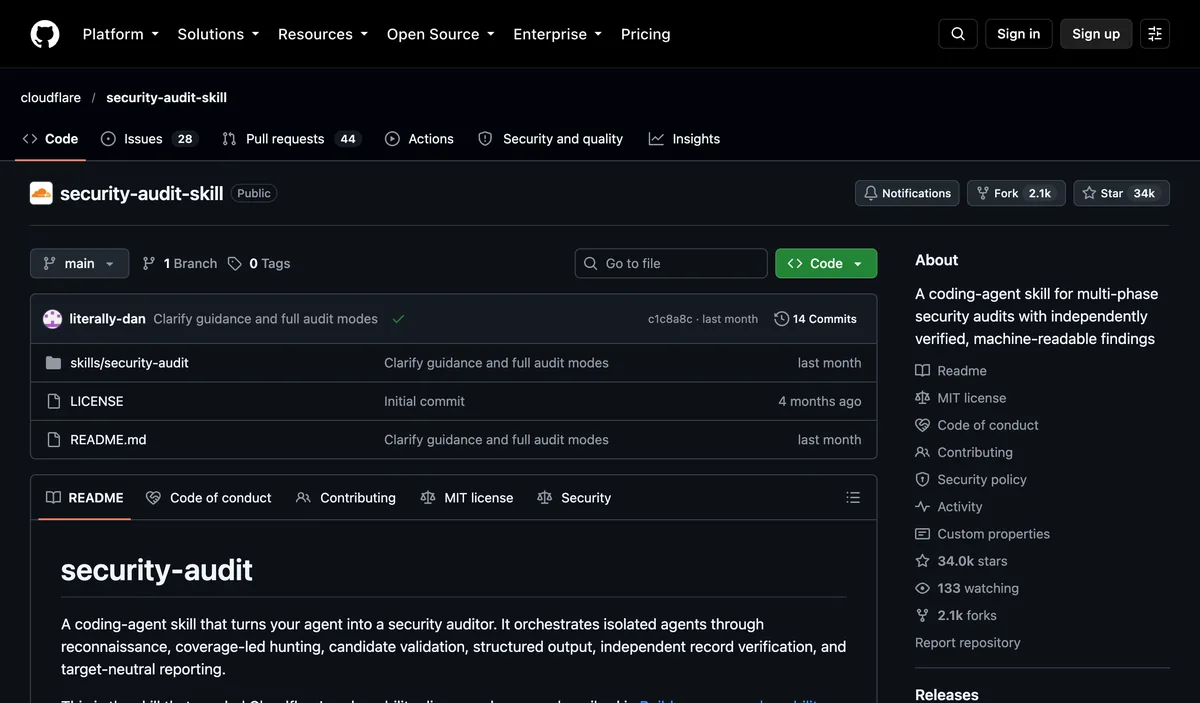This screenshot has height=703, width=1200.
Task: Open the cloudflare owner link
Action: coord(51,98)
